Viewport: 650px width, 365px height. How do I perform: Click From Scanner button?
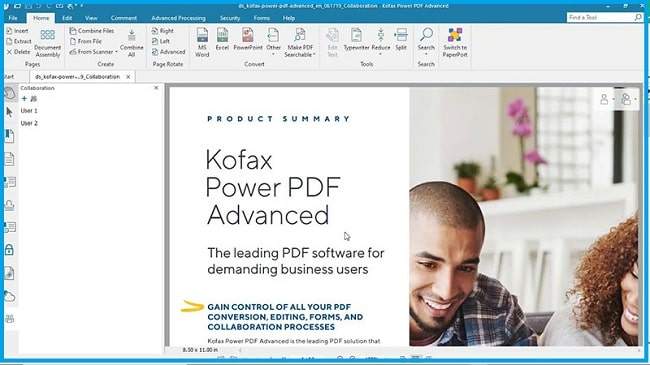pos(91,52)
